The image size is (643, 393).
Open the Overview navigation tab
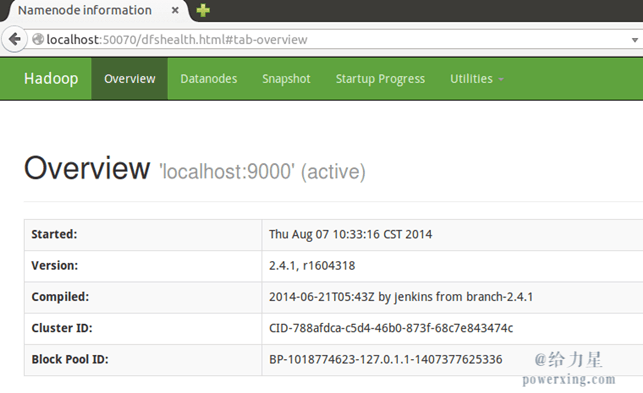[130, 79]
